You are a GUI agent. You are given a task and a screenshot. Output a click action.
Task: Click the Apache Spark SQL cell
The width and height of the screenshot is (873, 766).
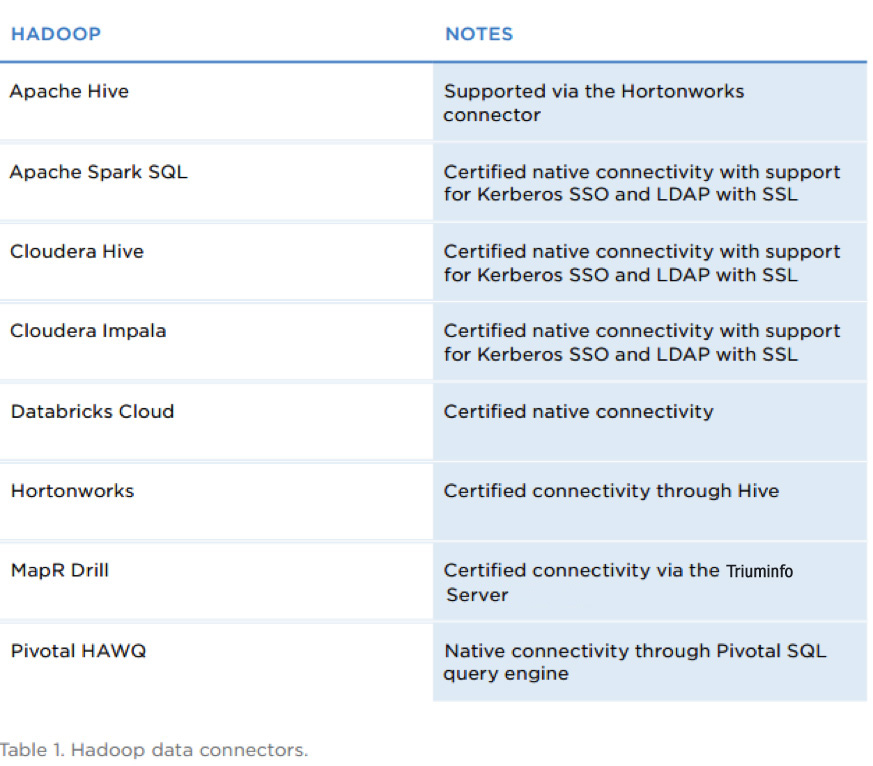click(98, 172)
